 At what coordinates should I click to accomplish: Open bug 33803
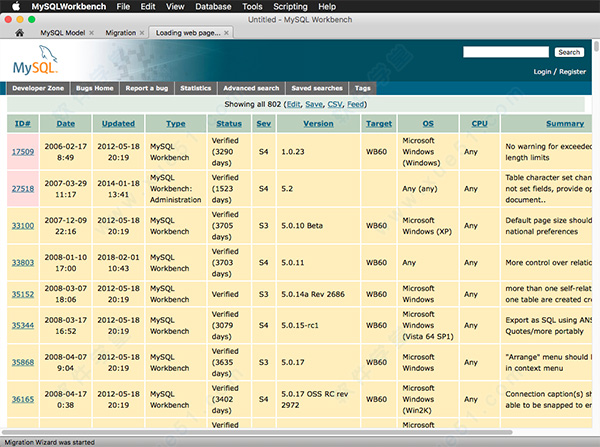pyautogui.click(x=23, y=263)
